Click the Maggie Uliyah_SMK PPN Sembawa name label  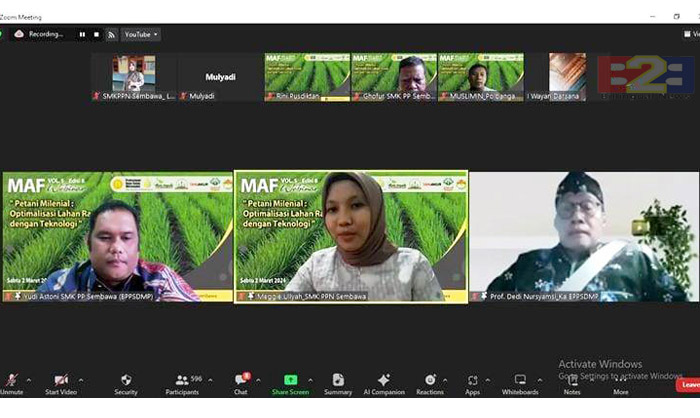(312, 296)
